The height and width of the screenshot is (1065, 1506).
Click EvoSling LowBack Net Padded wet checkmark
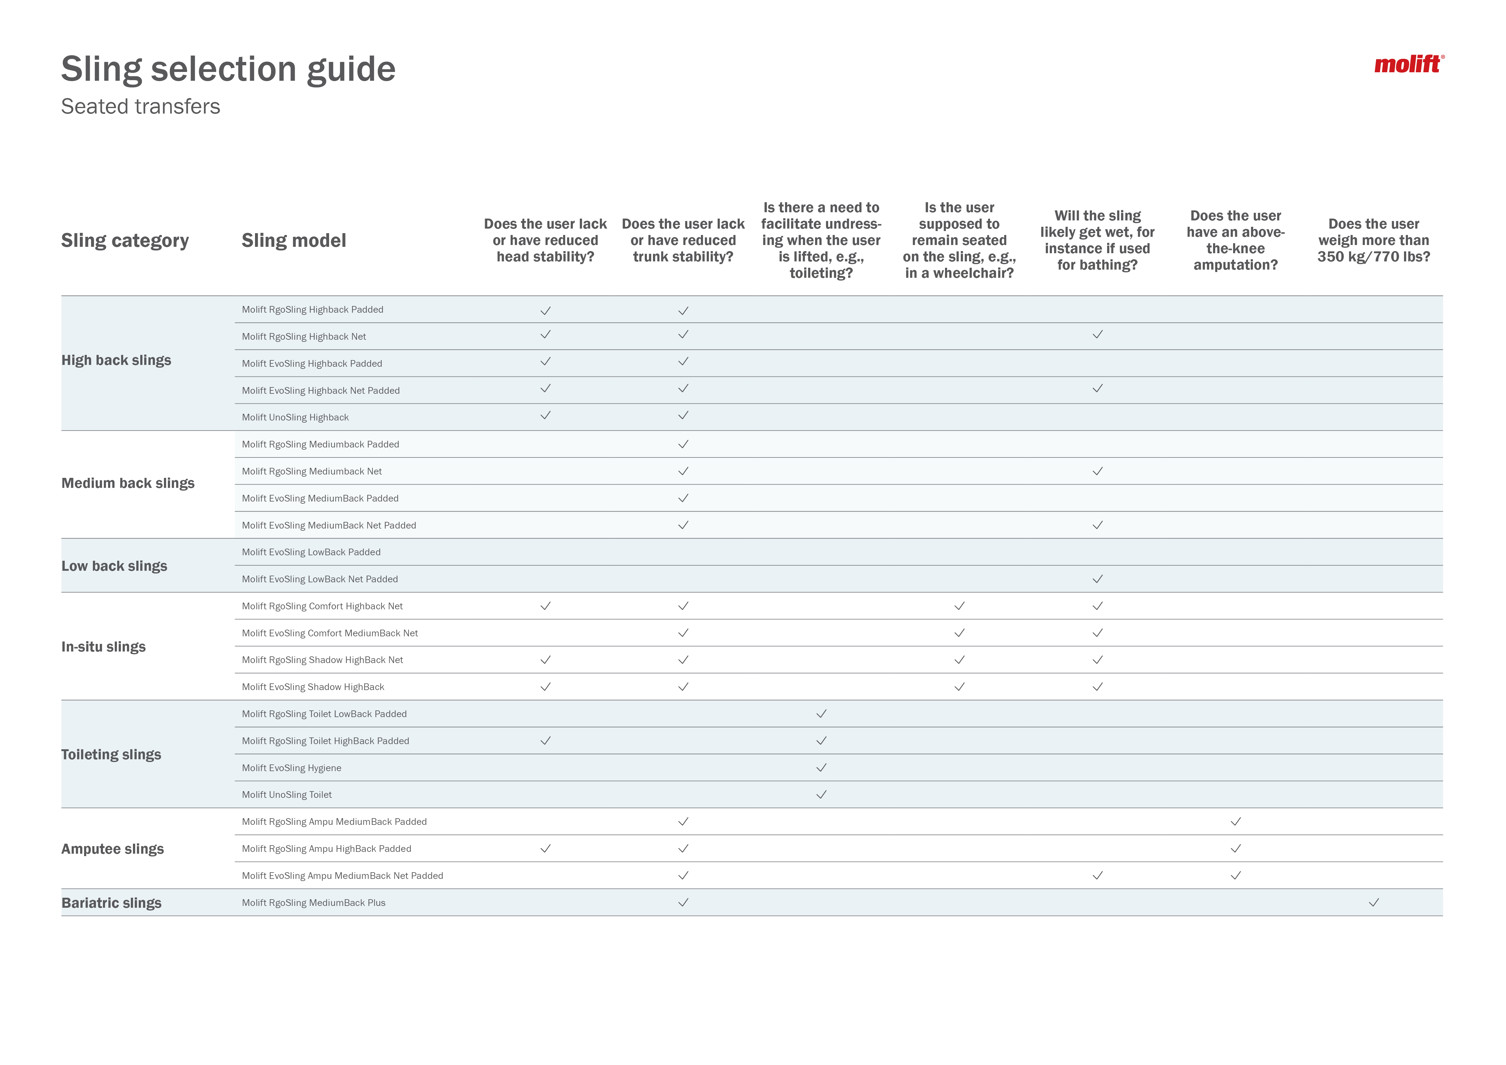coord(1097,579)
